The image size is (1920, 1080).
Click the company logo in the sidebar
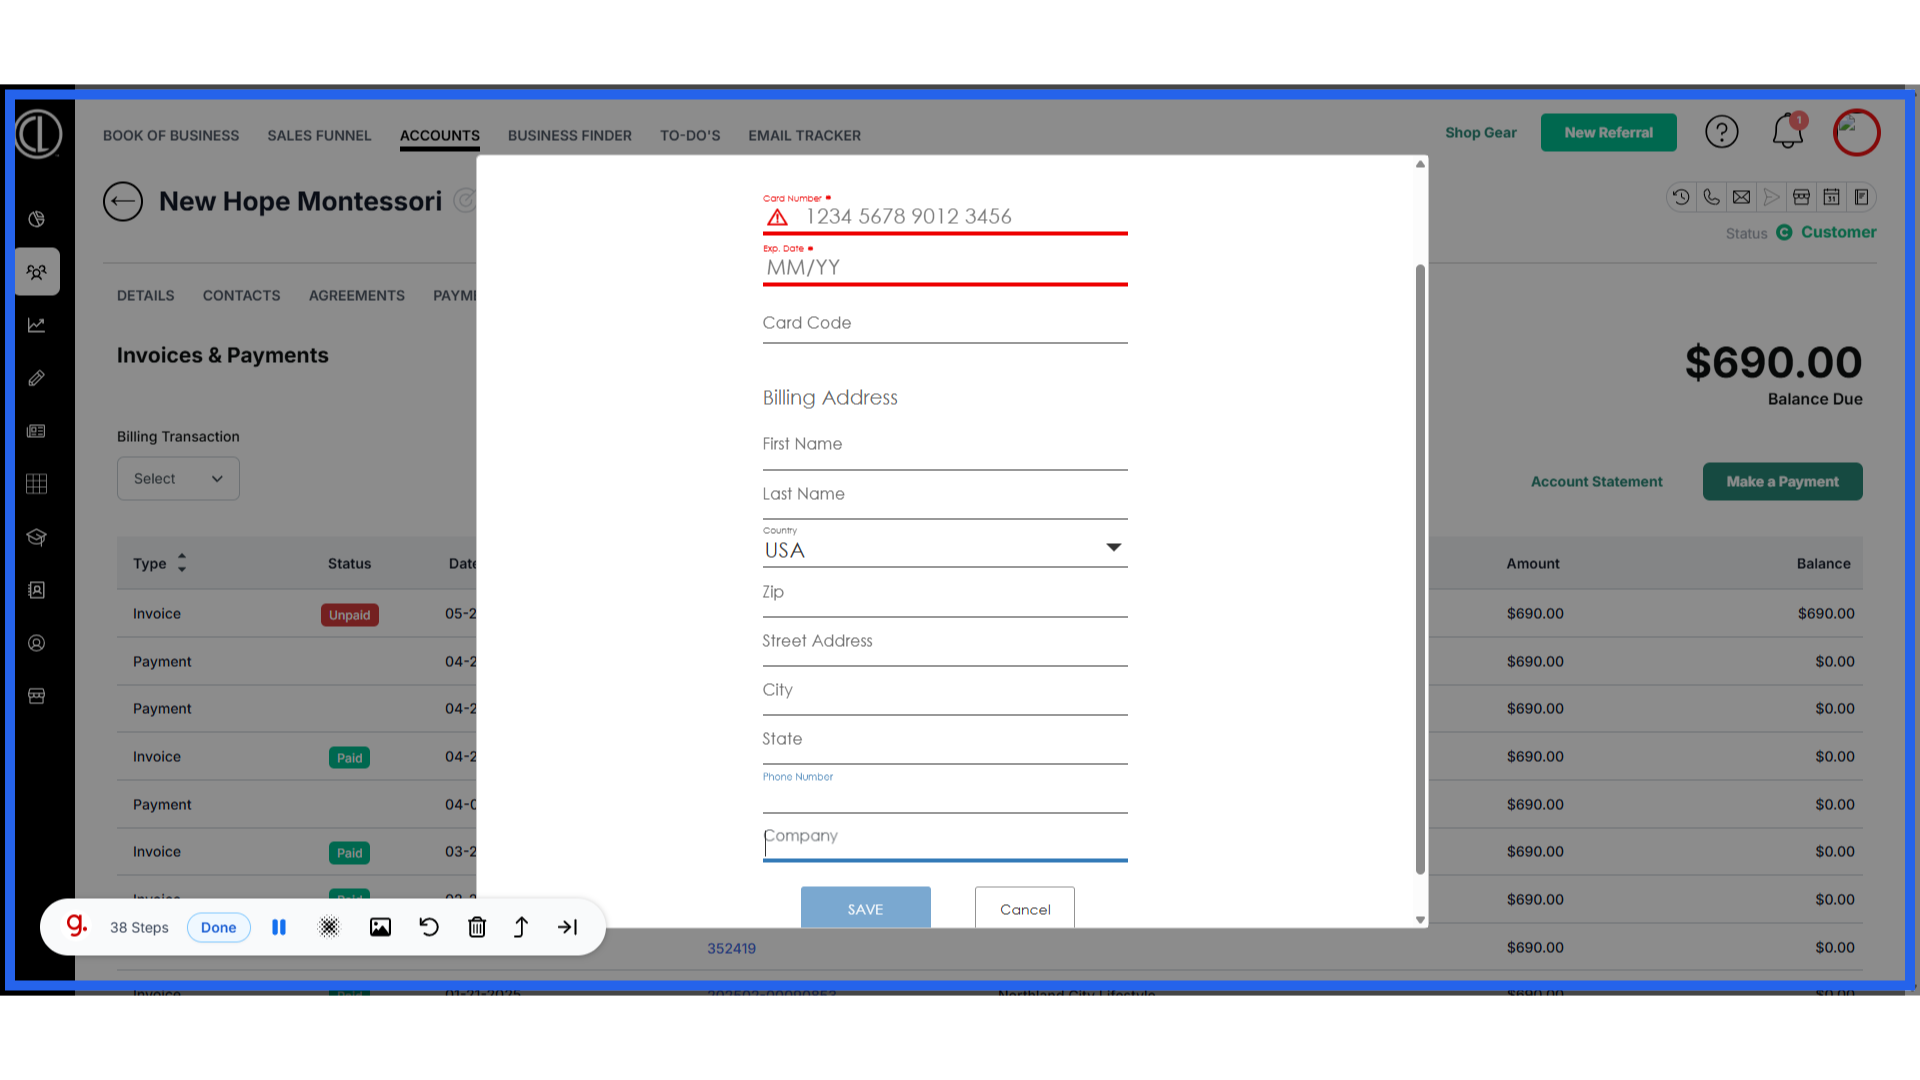38,134
